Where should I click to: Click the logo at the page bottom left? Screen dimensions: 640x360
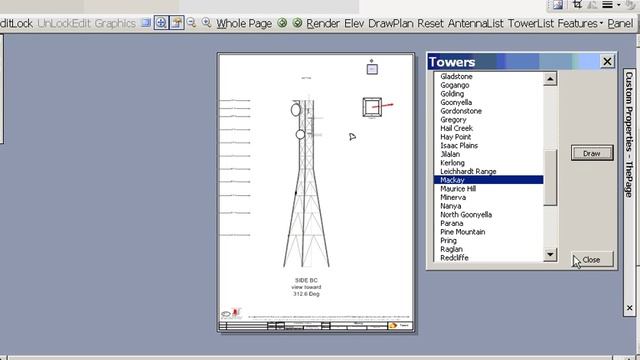tap(231, 313)
